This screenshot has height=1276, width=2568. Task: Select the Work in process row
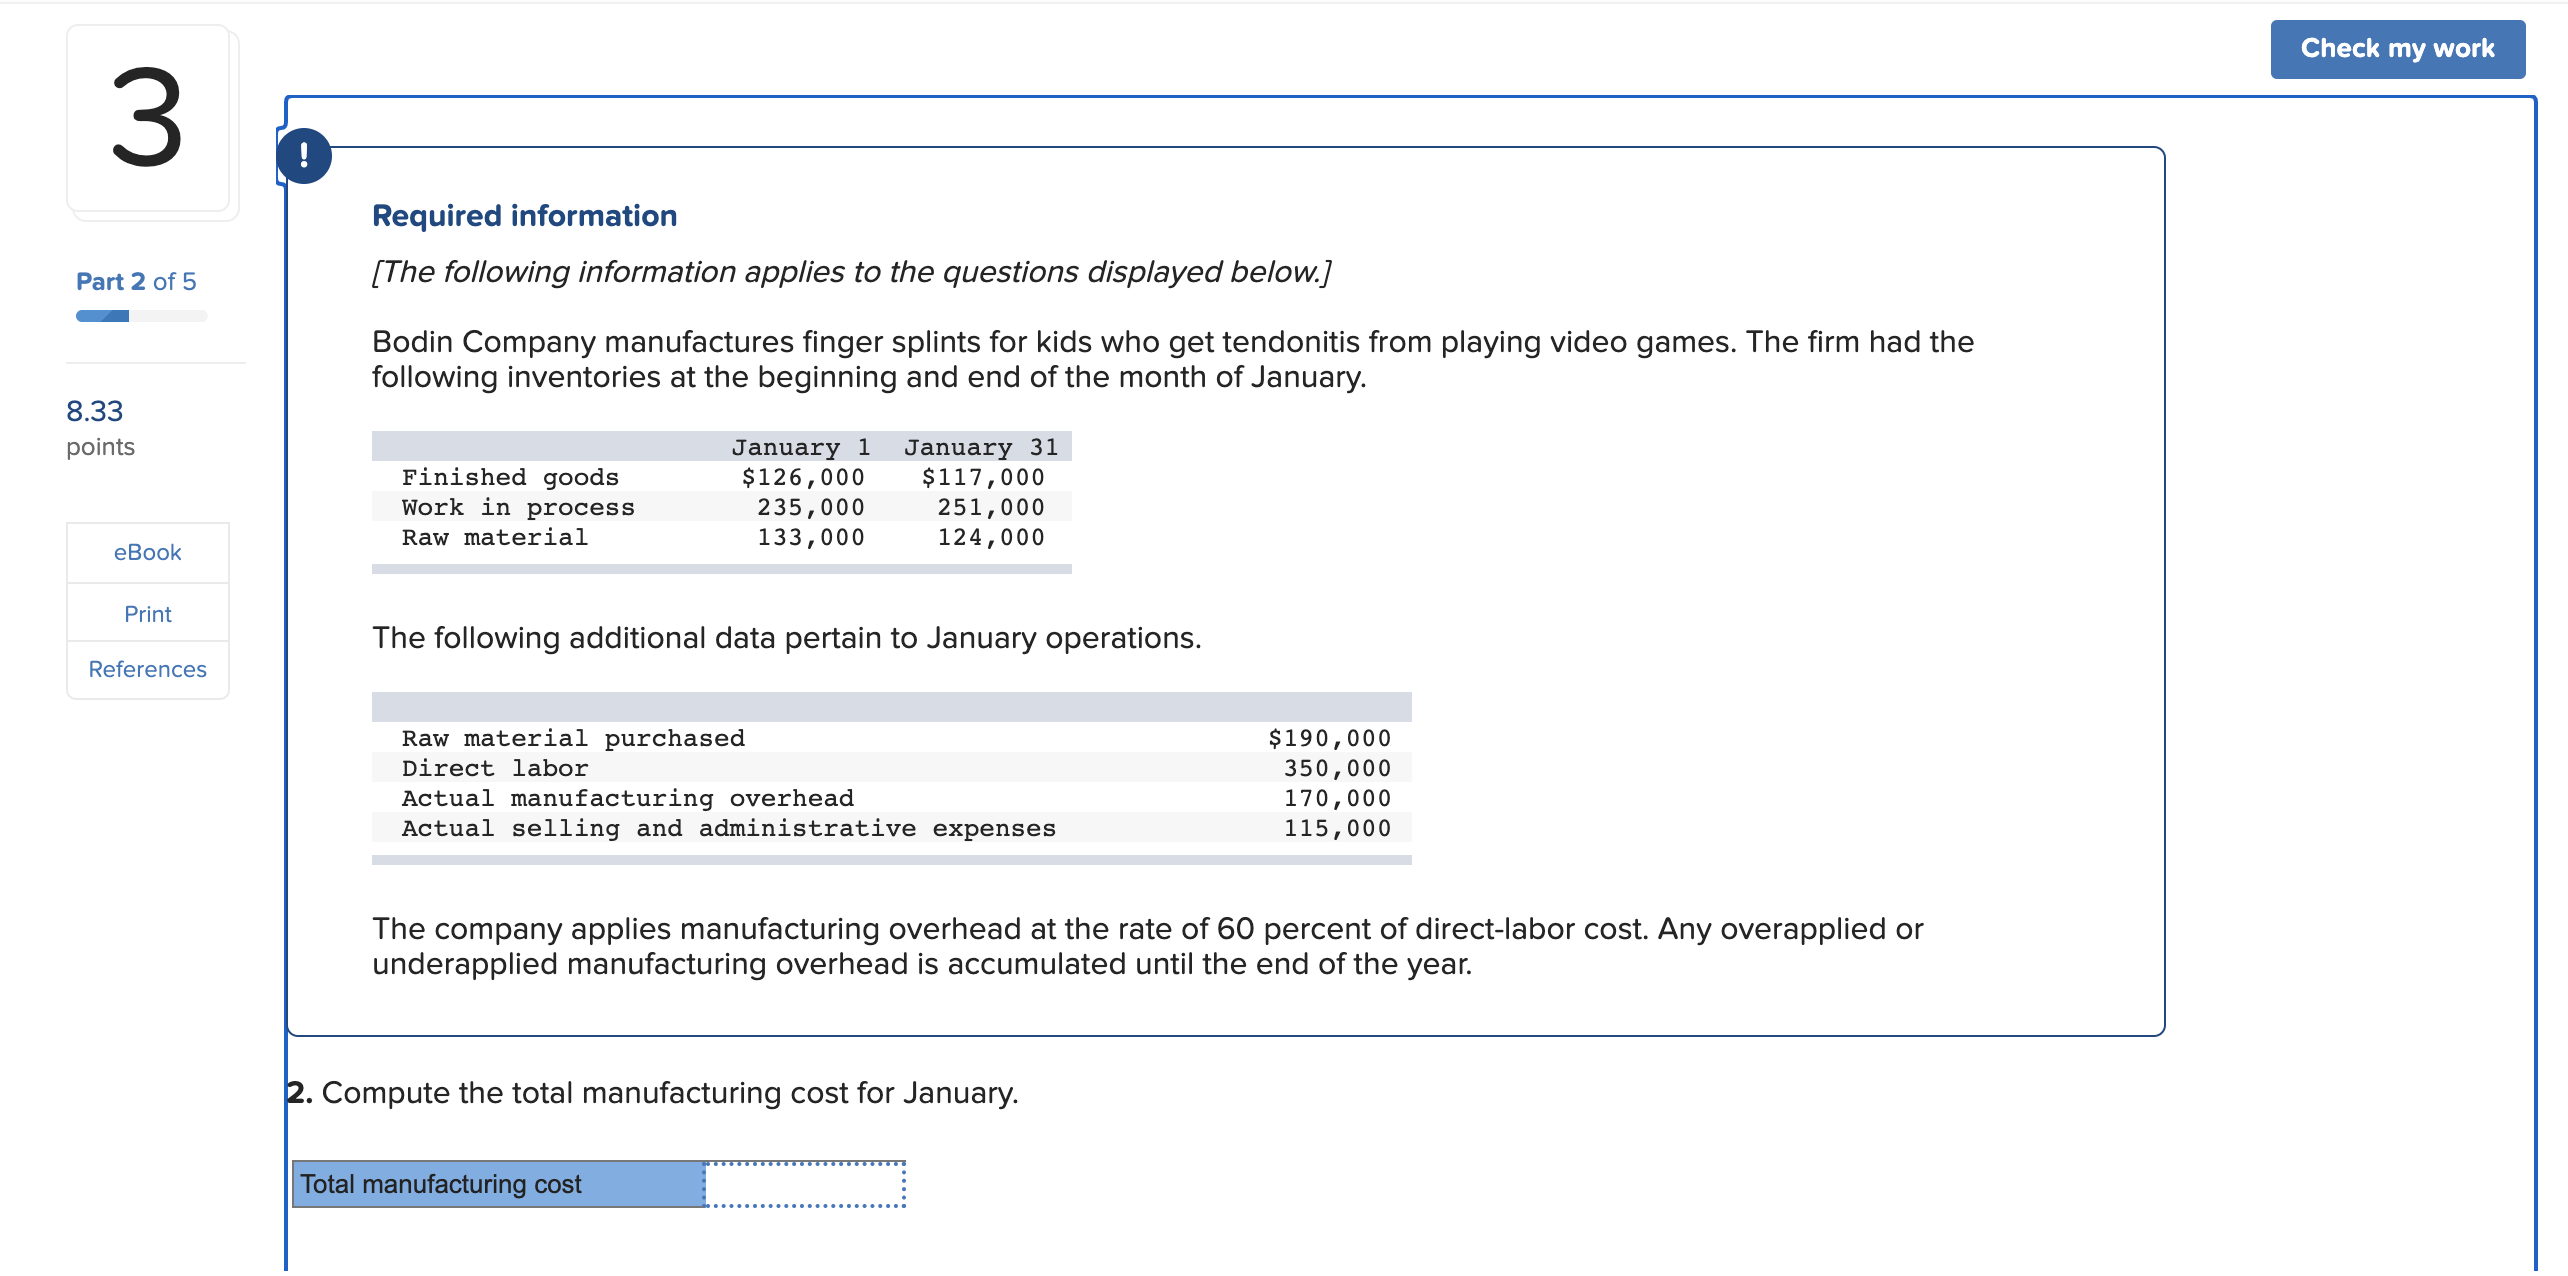(722, 507)
